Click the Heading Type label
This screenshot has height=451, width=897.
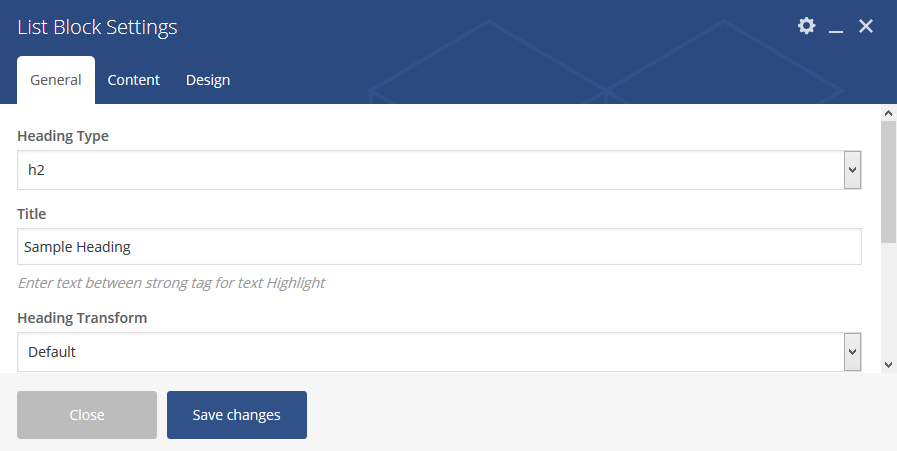point(63,136)
